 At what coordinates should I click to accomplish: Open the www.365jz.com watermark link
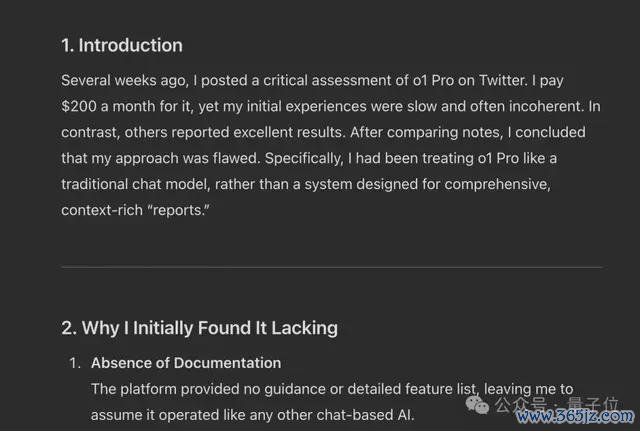pos(575,416)
